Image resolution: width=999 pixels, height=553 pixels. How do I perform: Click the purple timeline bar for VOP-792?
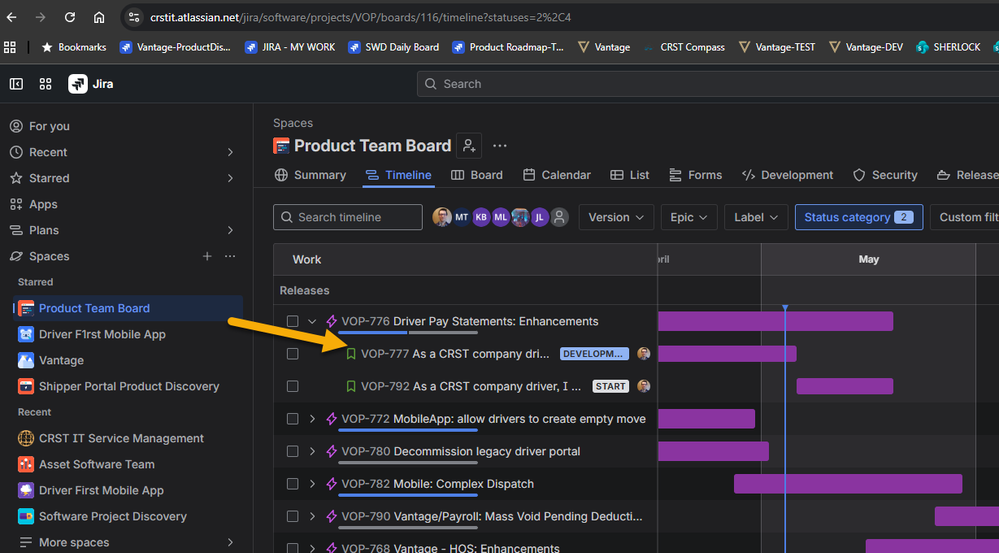point(845,386)
